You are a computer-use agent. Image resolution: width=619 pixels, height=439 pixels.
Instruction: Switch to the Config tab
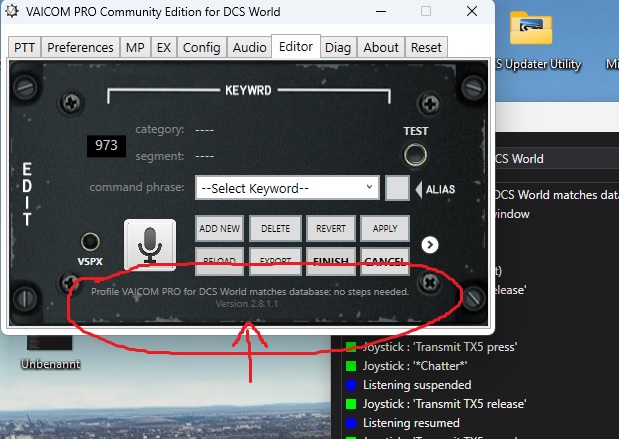tap(202, 47)
